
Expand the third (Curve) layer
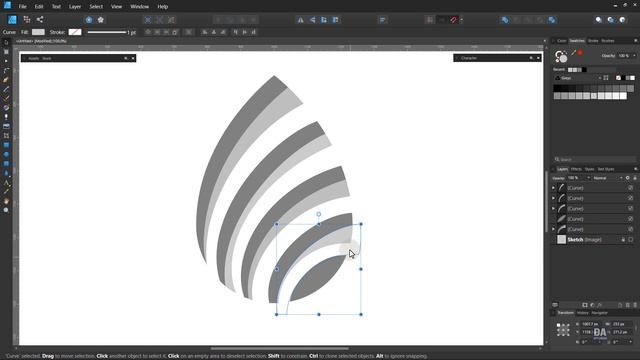pyautogui.click(x=554, y=209)
